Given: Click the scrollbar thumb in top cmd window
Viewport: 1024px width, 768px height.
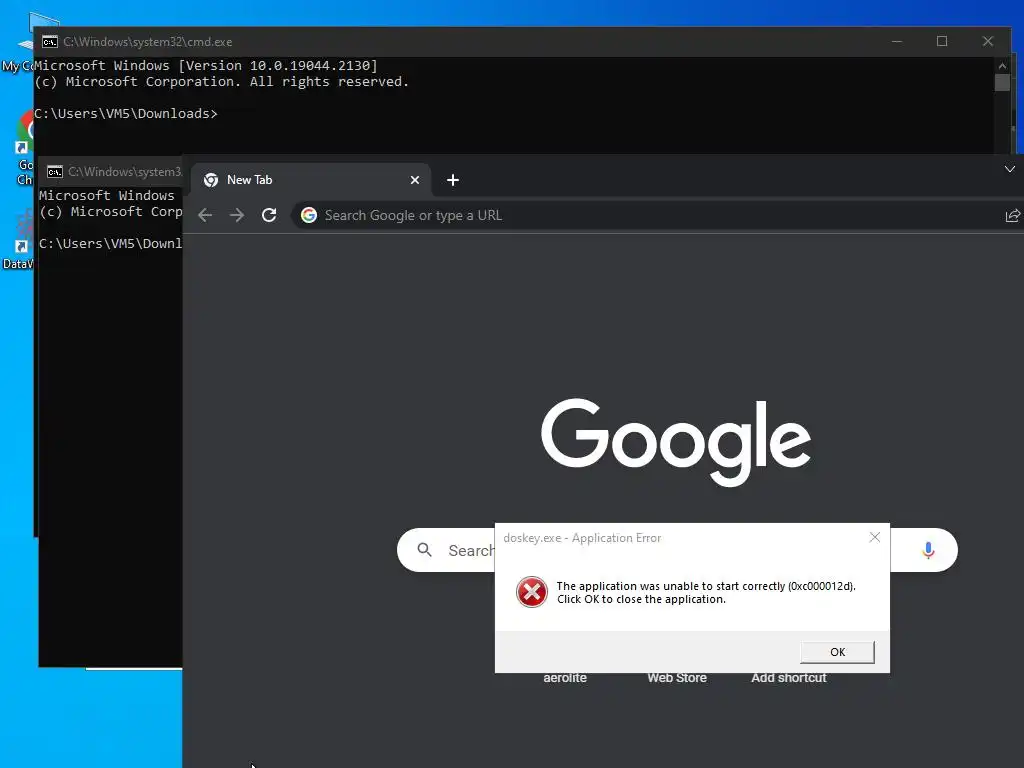Looking at the screenshot, I should 1002,82.
